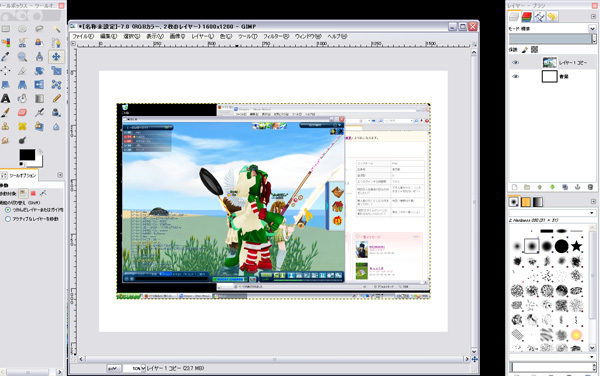600x376 pixels.
Task: Select the Paths tool
Action: [x=56, y=43]
